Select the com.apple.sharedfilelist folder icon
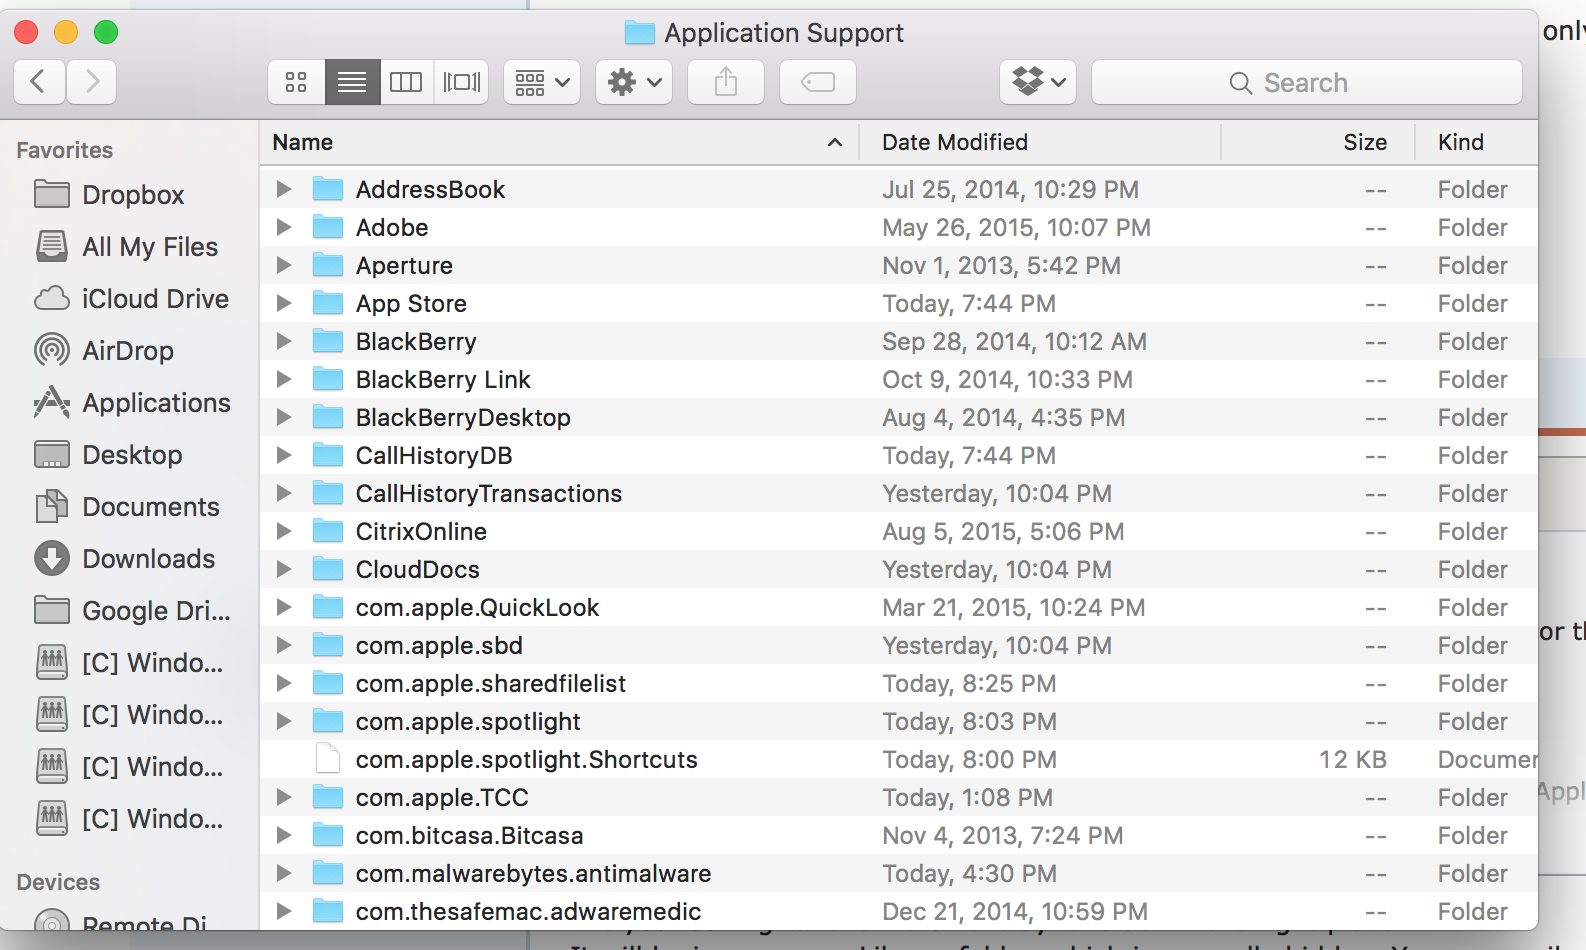The image size is (1586, 950). point(328,683)
